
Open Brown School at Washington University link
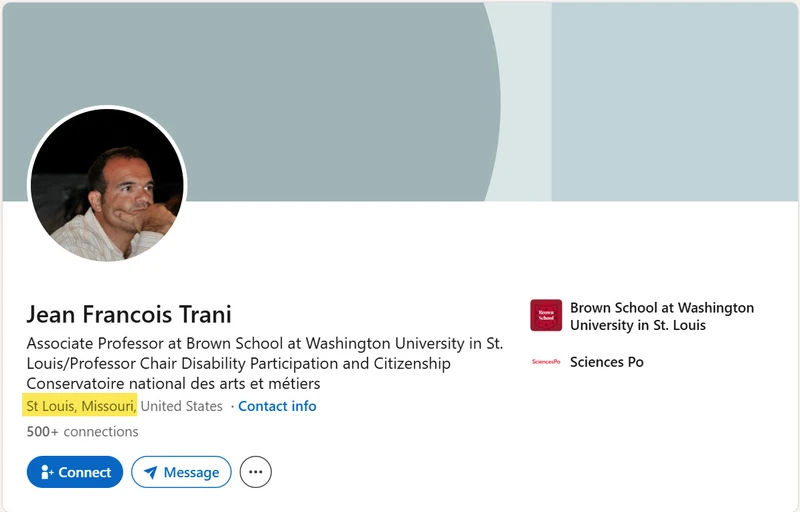coord(662,316)
